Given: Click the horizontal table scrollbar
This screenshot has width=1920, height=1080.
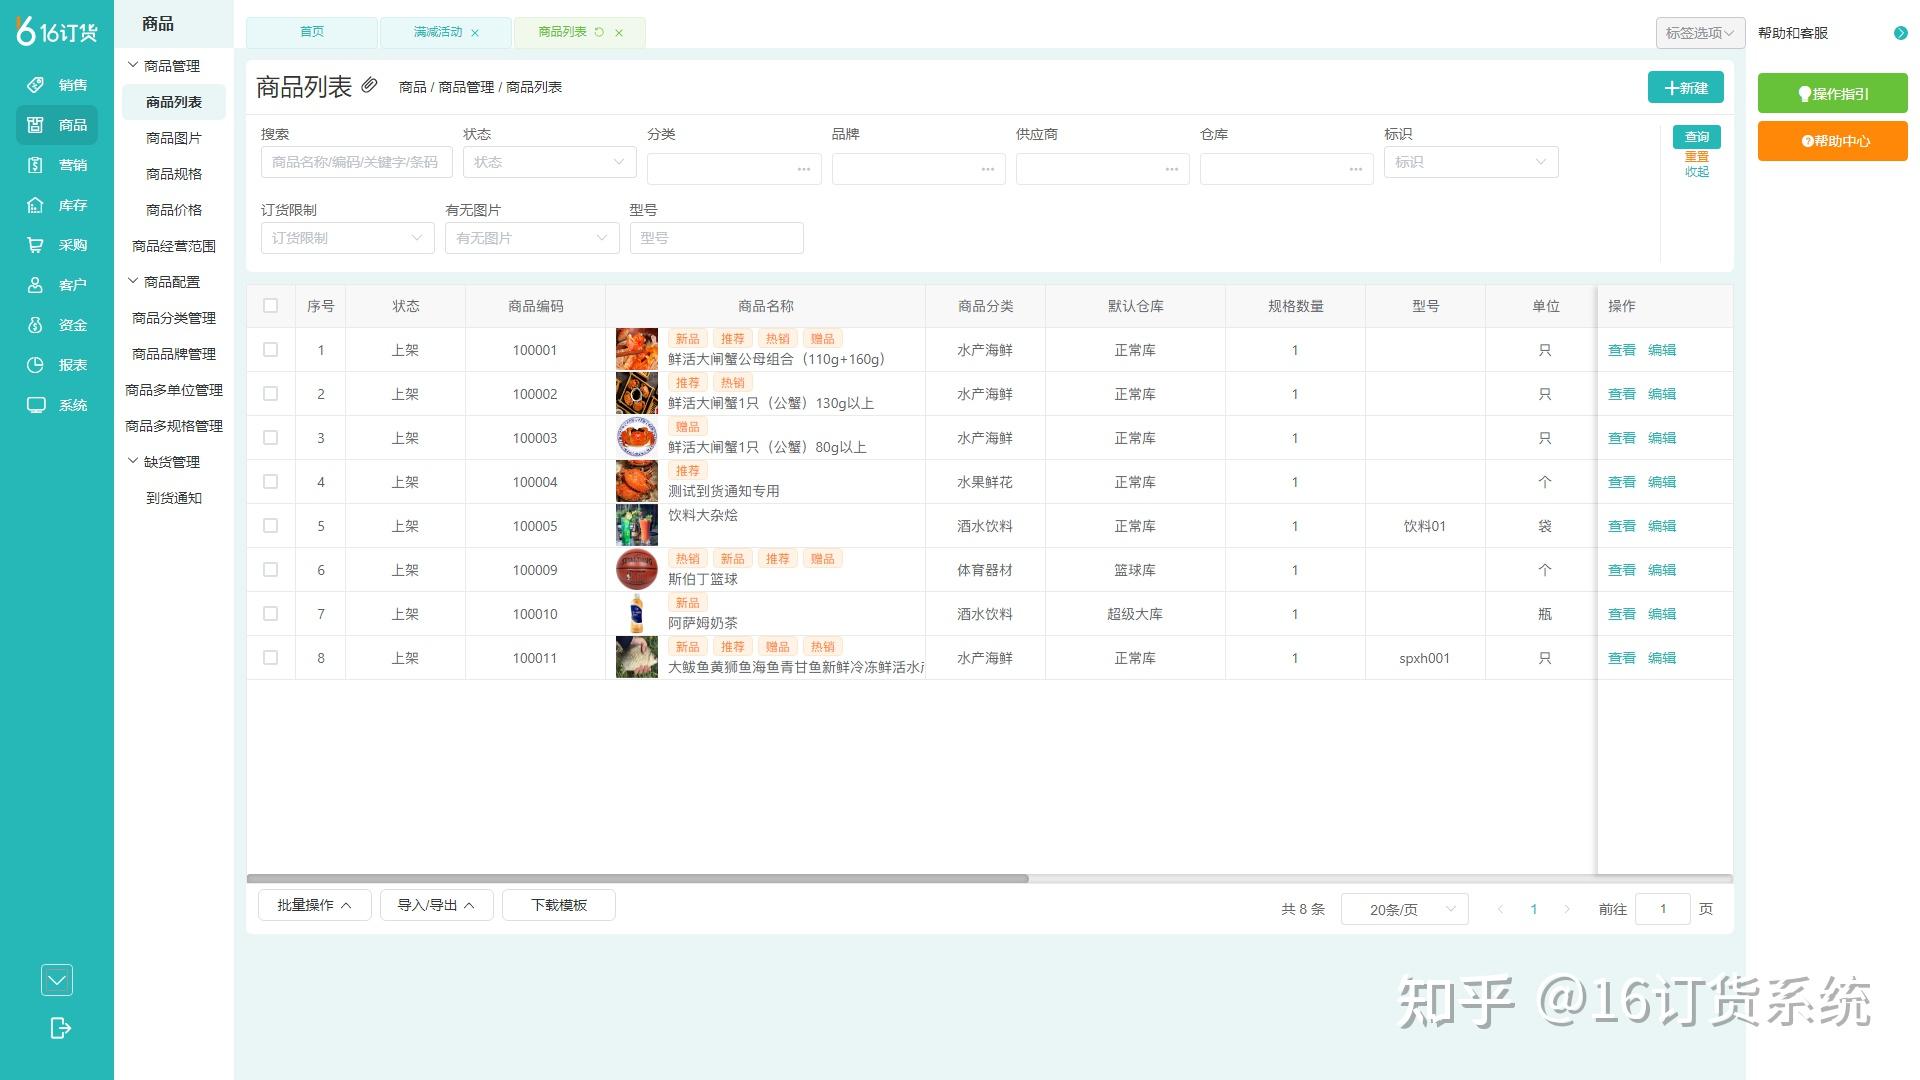Looking at the screenshot, I should click(637, 878).
